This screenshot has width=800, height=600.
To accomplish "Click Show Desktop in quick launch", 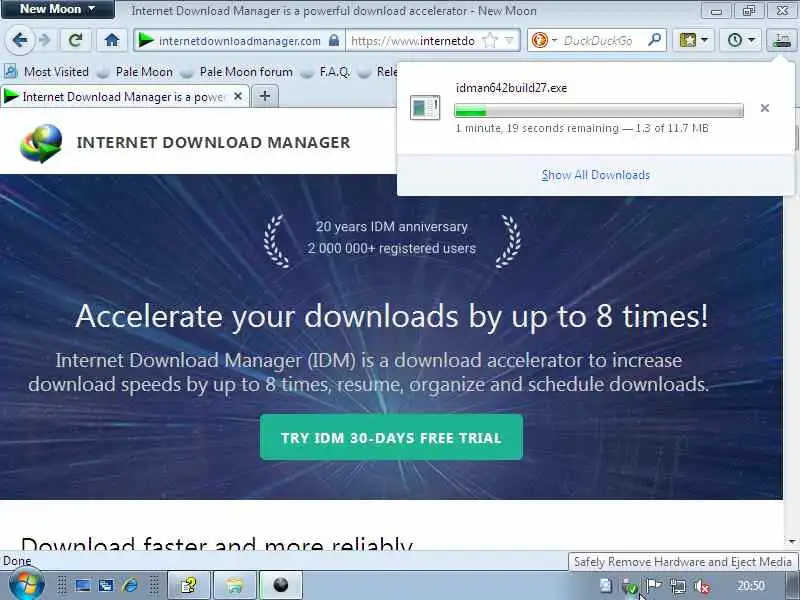I will pyautogui.click(x=83, y=585).
